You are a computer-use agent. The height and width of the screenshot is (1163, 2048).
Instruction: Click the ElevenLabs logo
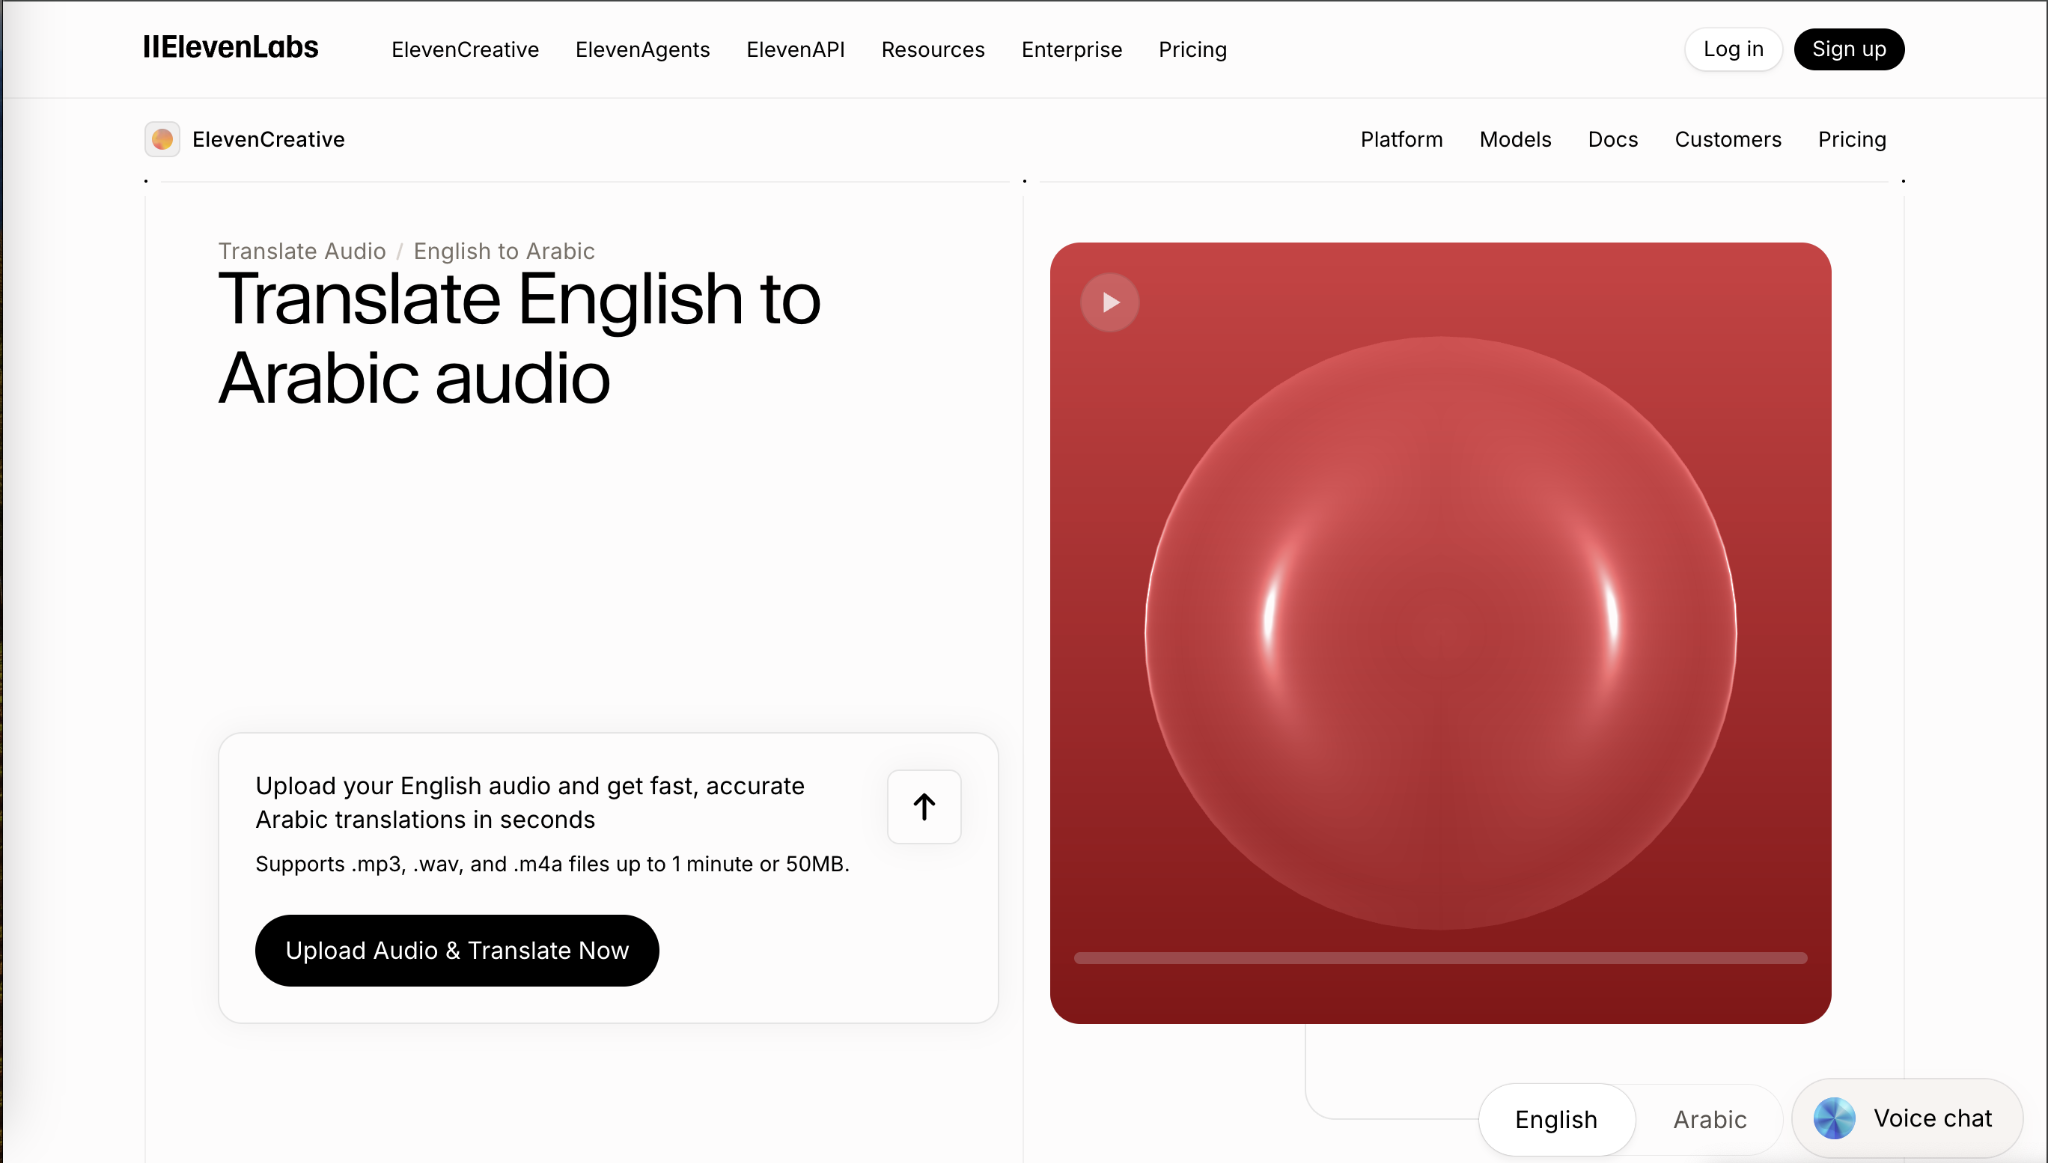[x=230, y=47]
